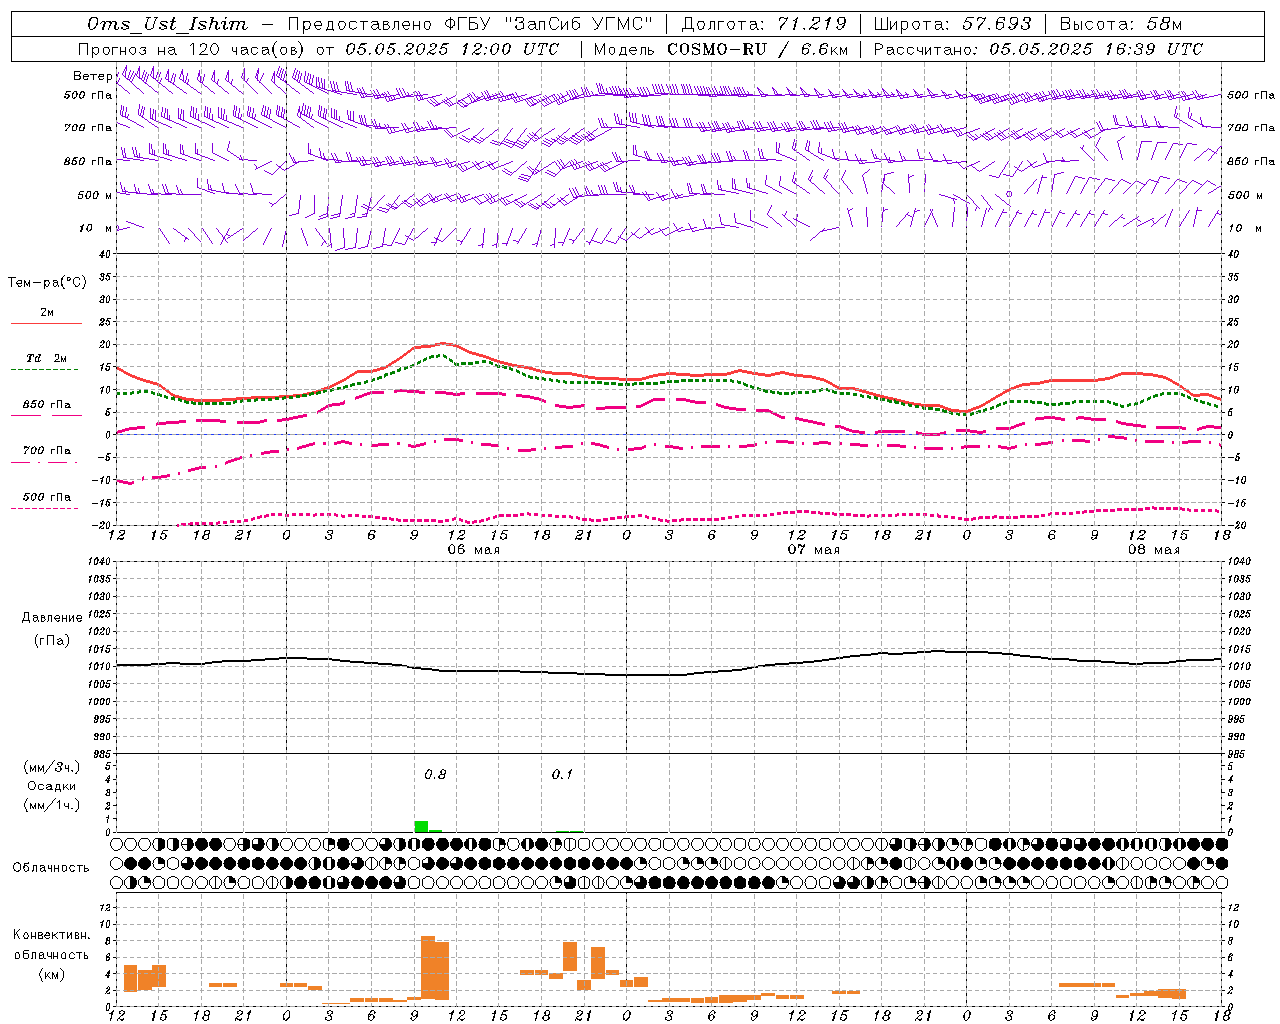Click the tallest orange convective cloud bar
The width and height of the screenshot is (1280, 1024).
pos(428,967)
